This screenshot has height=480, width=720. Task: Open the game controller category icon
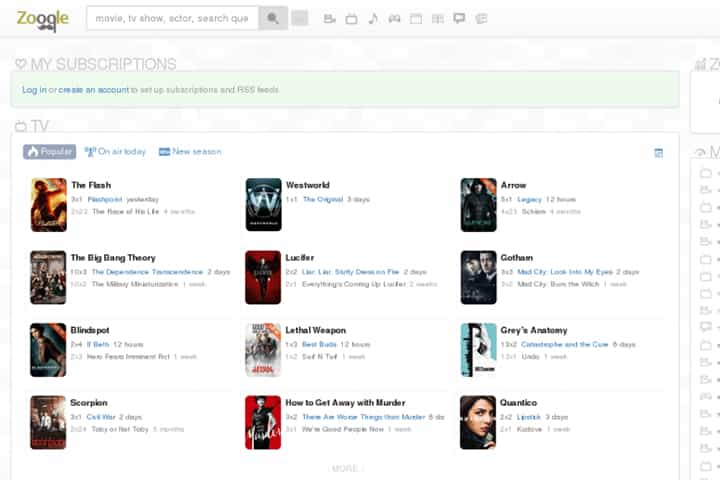394,19
